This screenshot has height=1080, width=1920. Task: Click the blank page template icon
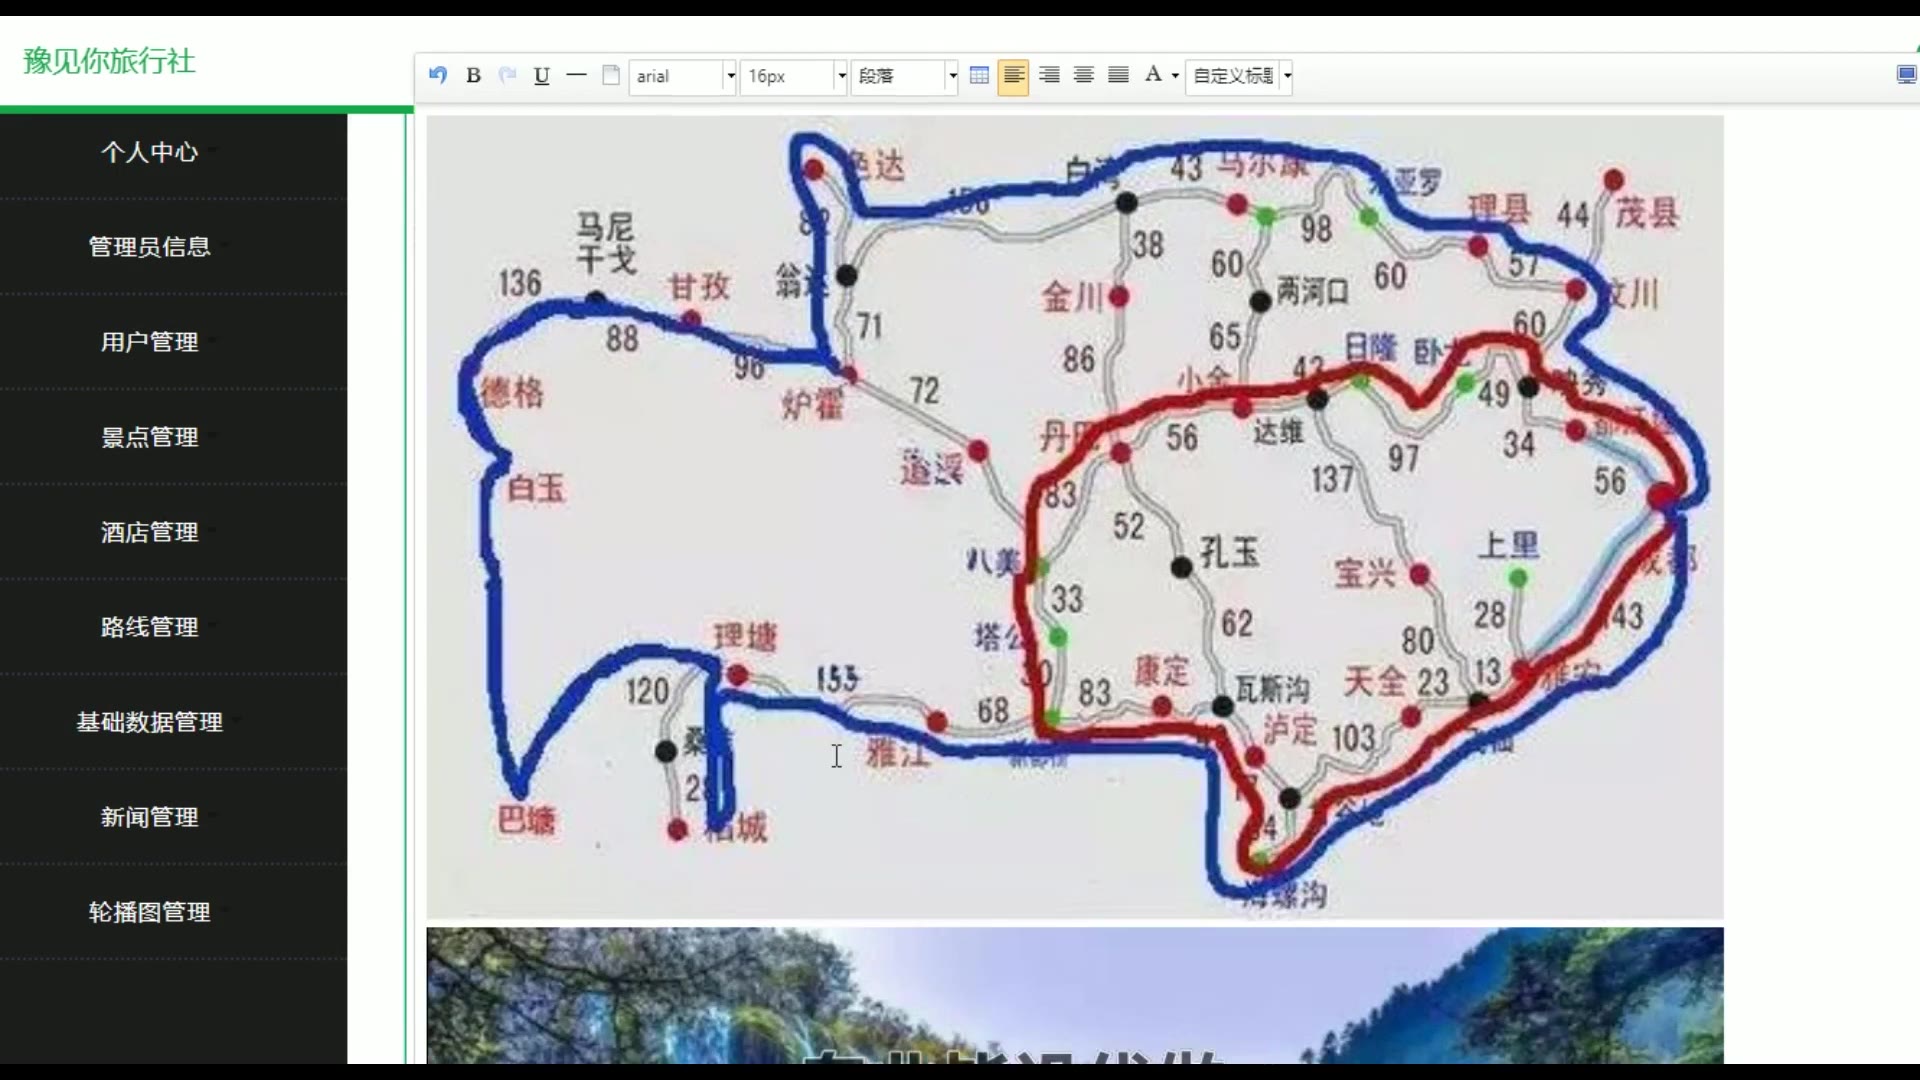[x=611, y=75]
